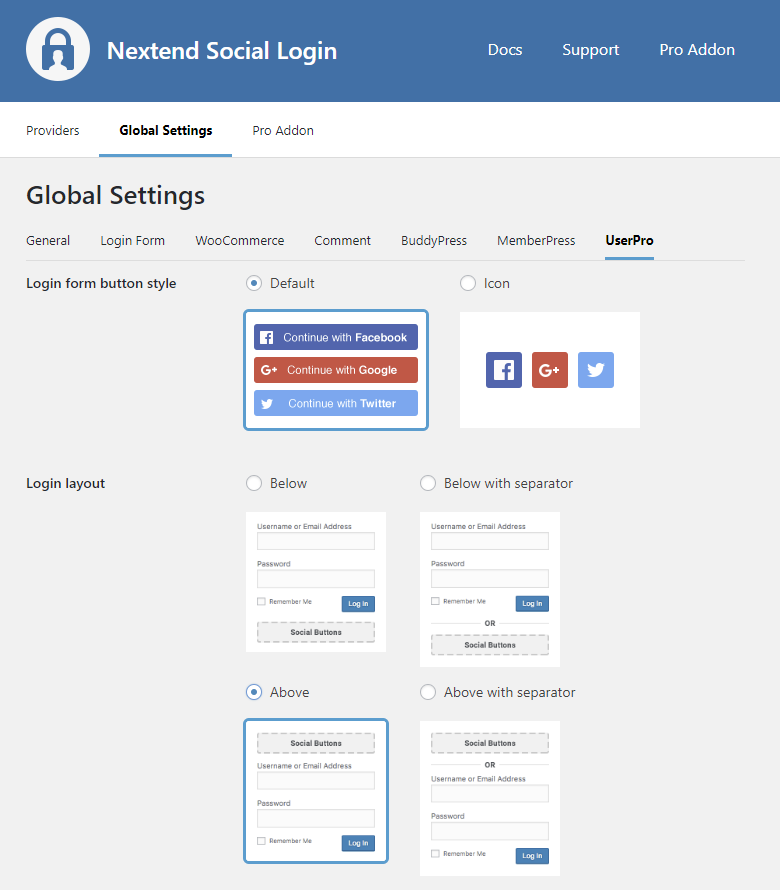Open the Support link in header
The height and width of the screenshot is (890, 780).
590,50
